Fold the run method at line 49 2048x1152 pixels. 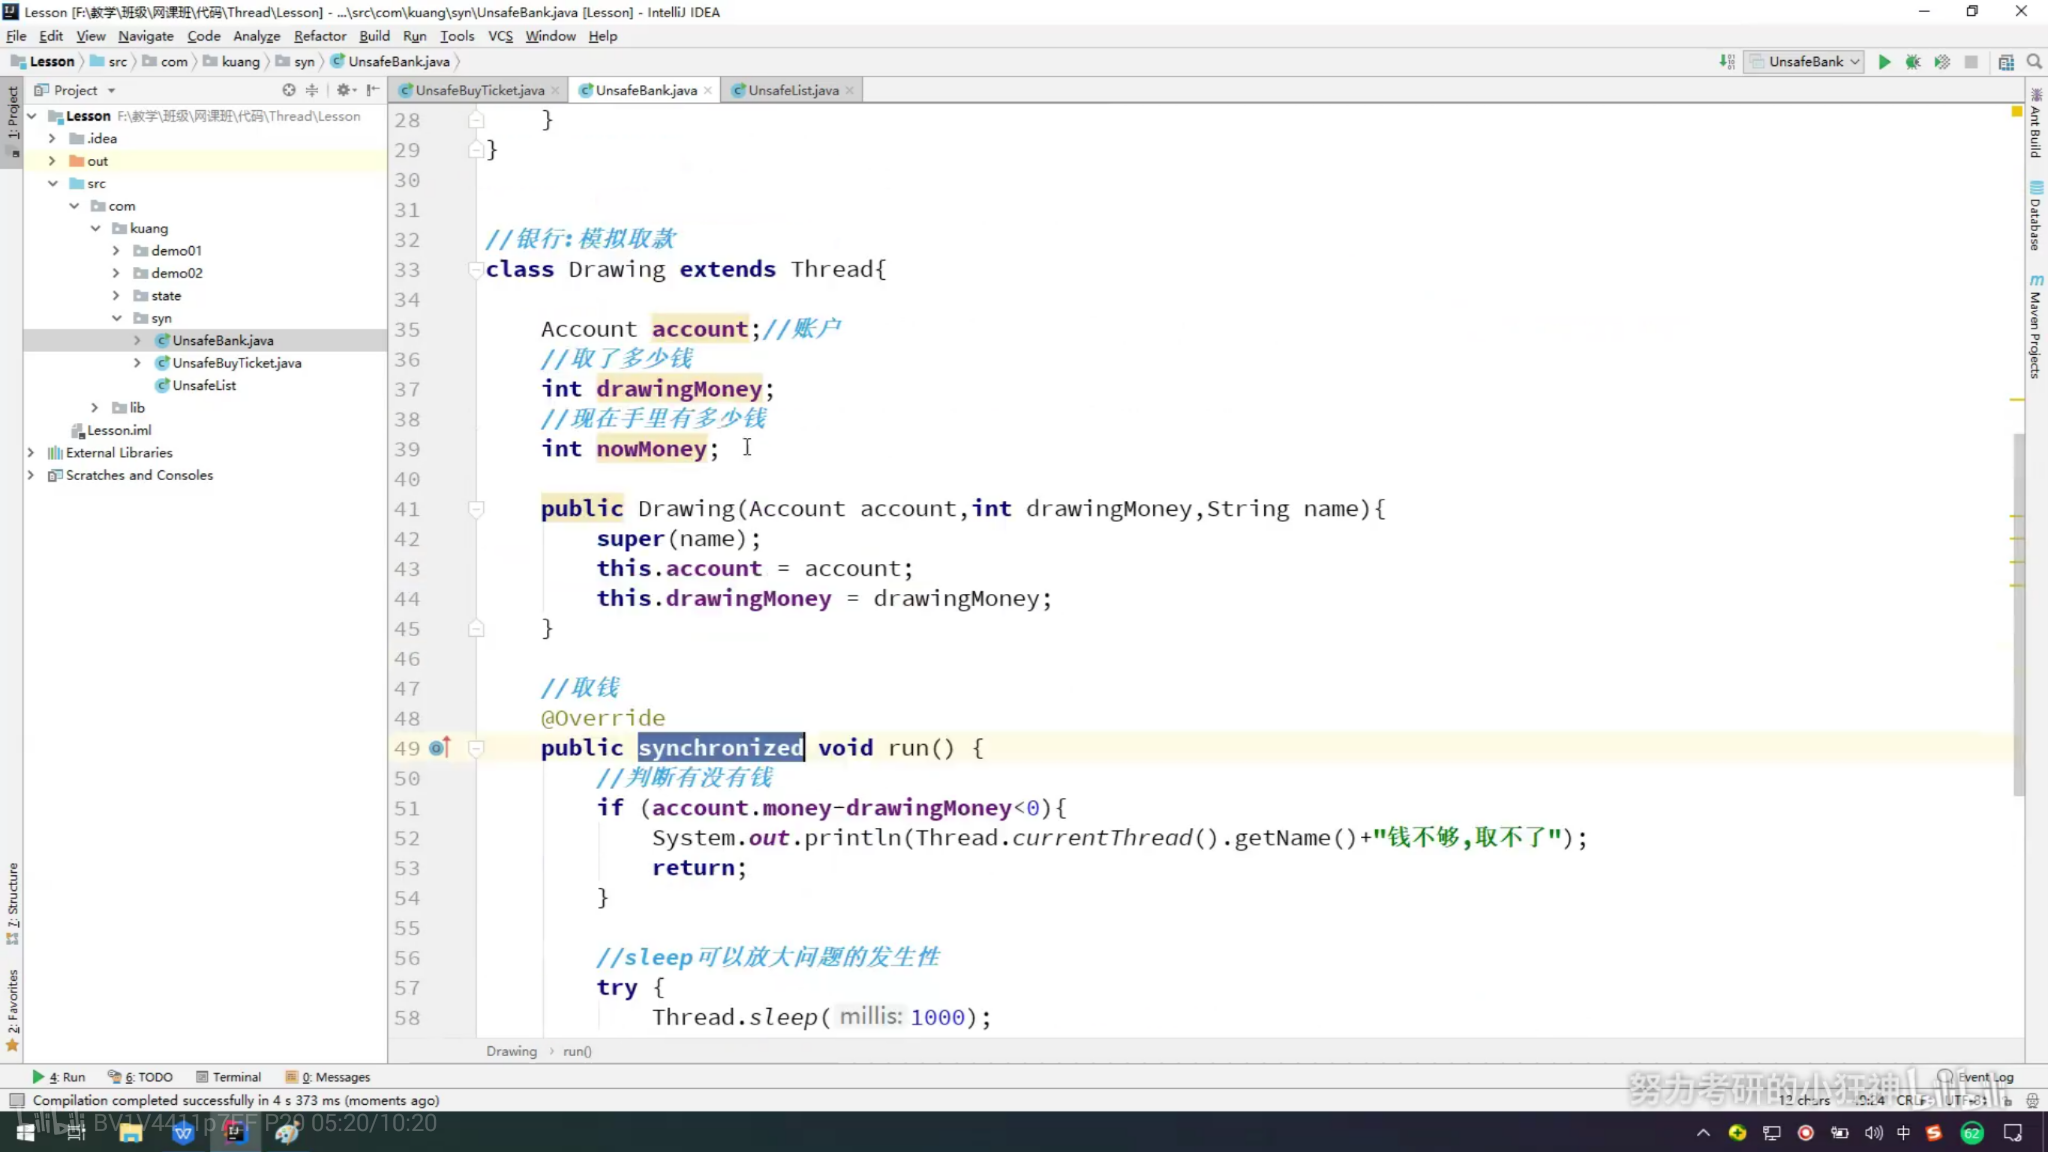pyautogui.click(x=476, y=747)
